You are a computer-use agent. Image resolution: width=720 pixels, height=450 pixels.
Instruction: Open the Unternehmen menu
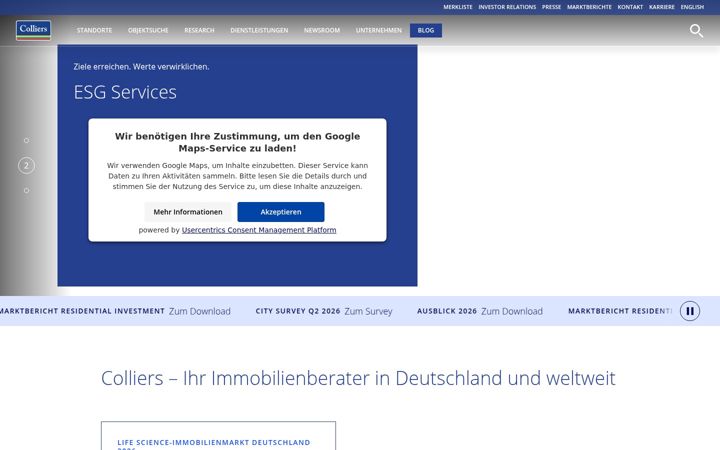pos(379,30)
